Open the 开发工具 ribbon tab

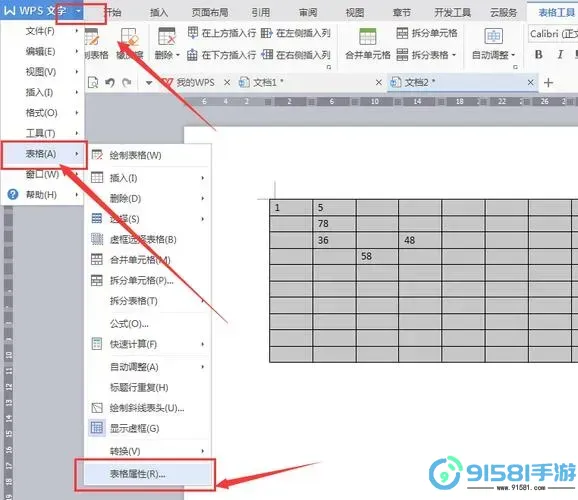453,12
